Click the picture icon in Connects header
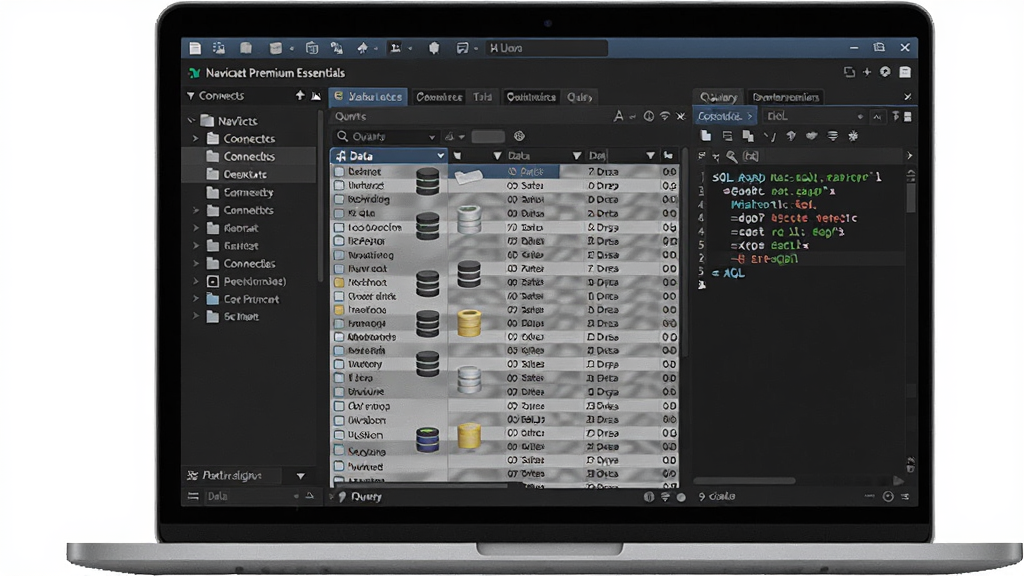Image resolution: width=1024 pixels, height=576 pixels. pos(315,96)
